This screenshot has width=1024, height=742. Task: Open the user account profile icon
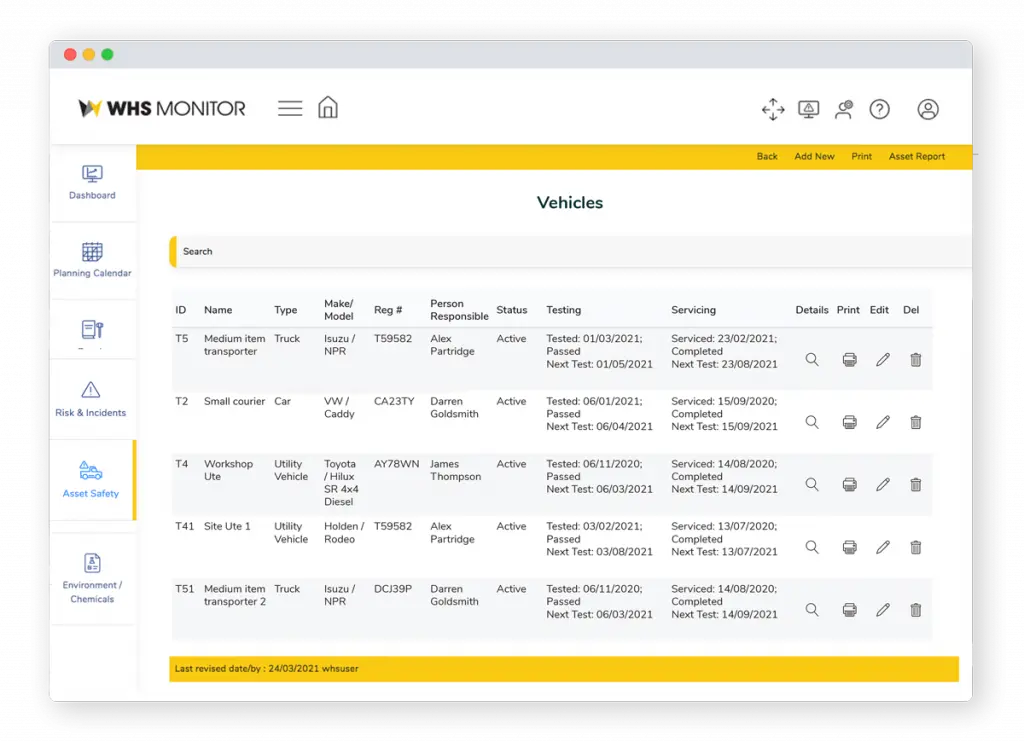coord(928,109)
